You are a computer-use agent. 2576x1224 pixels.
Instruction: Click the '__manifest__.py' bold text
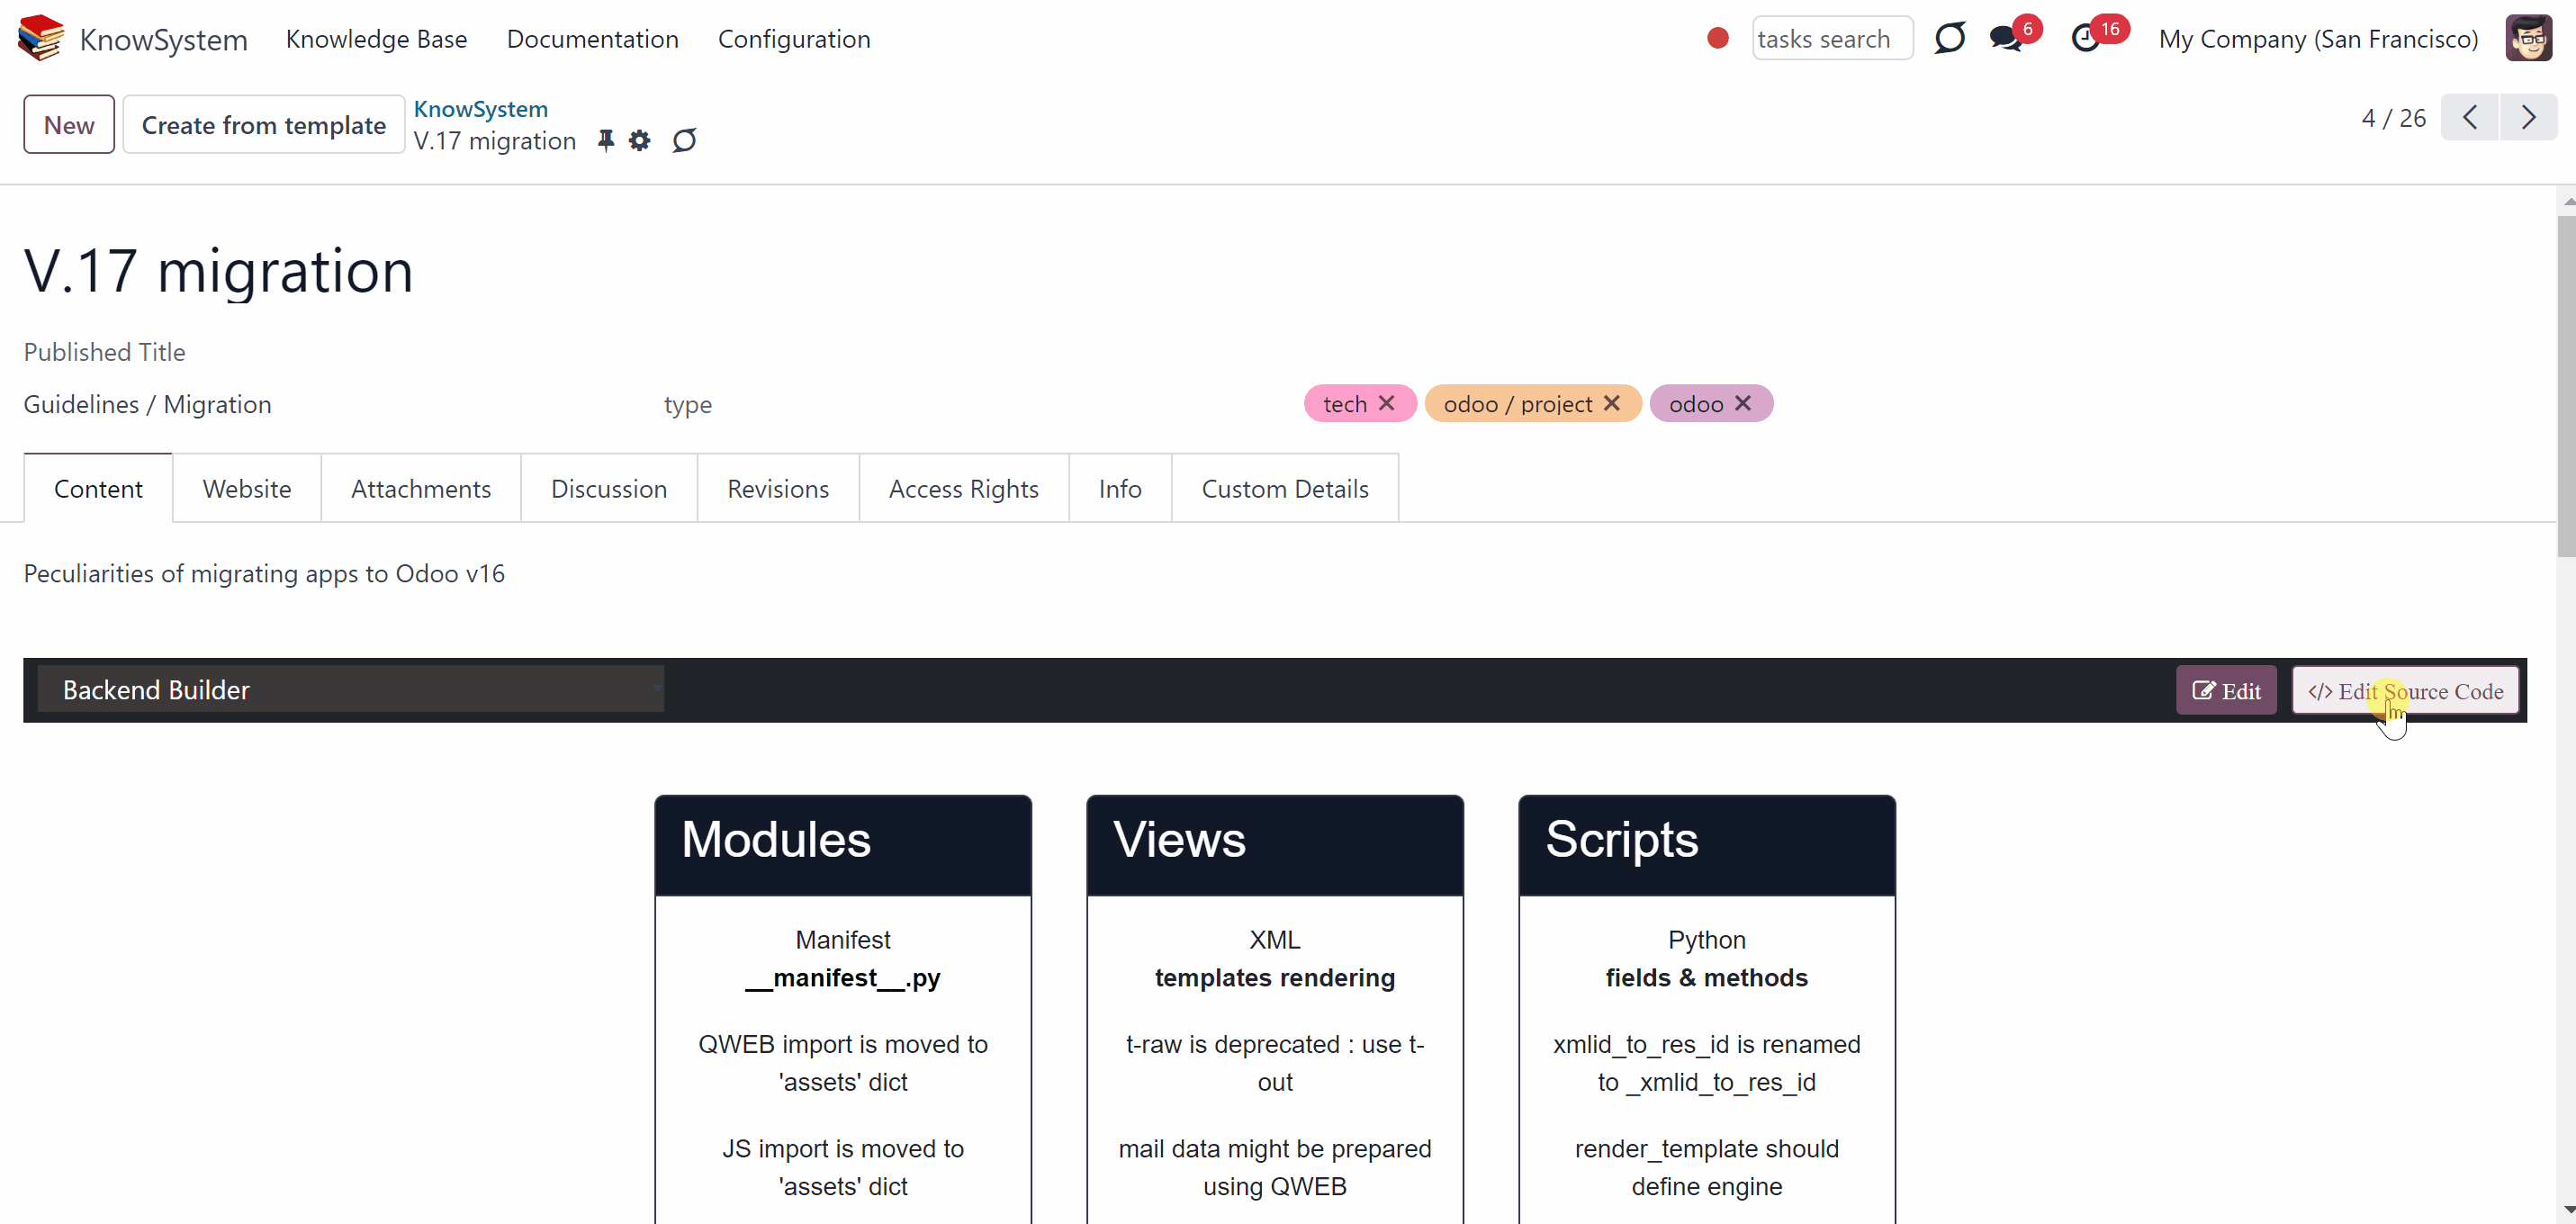[x=843, y=977]
